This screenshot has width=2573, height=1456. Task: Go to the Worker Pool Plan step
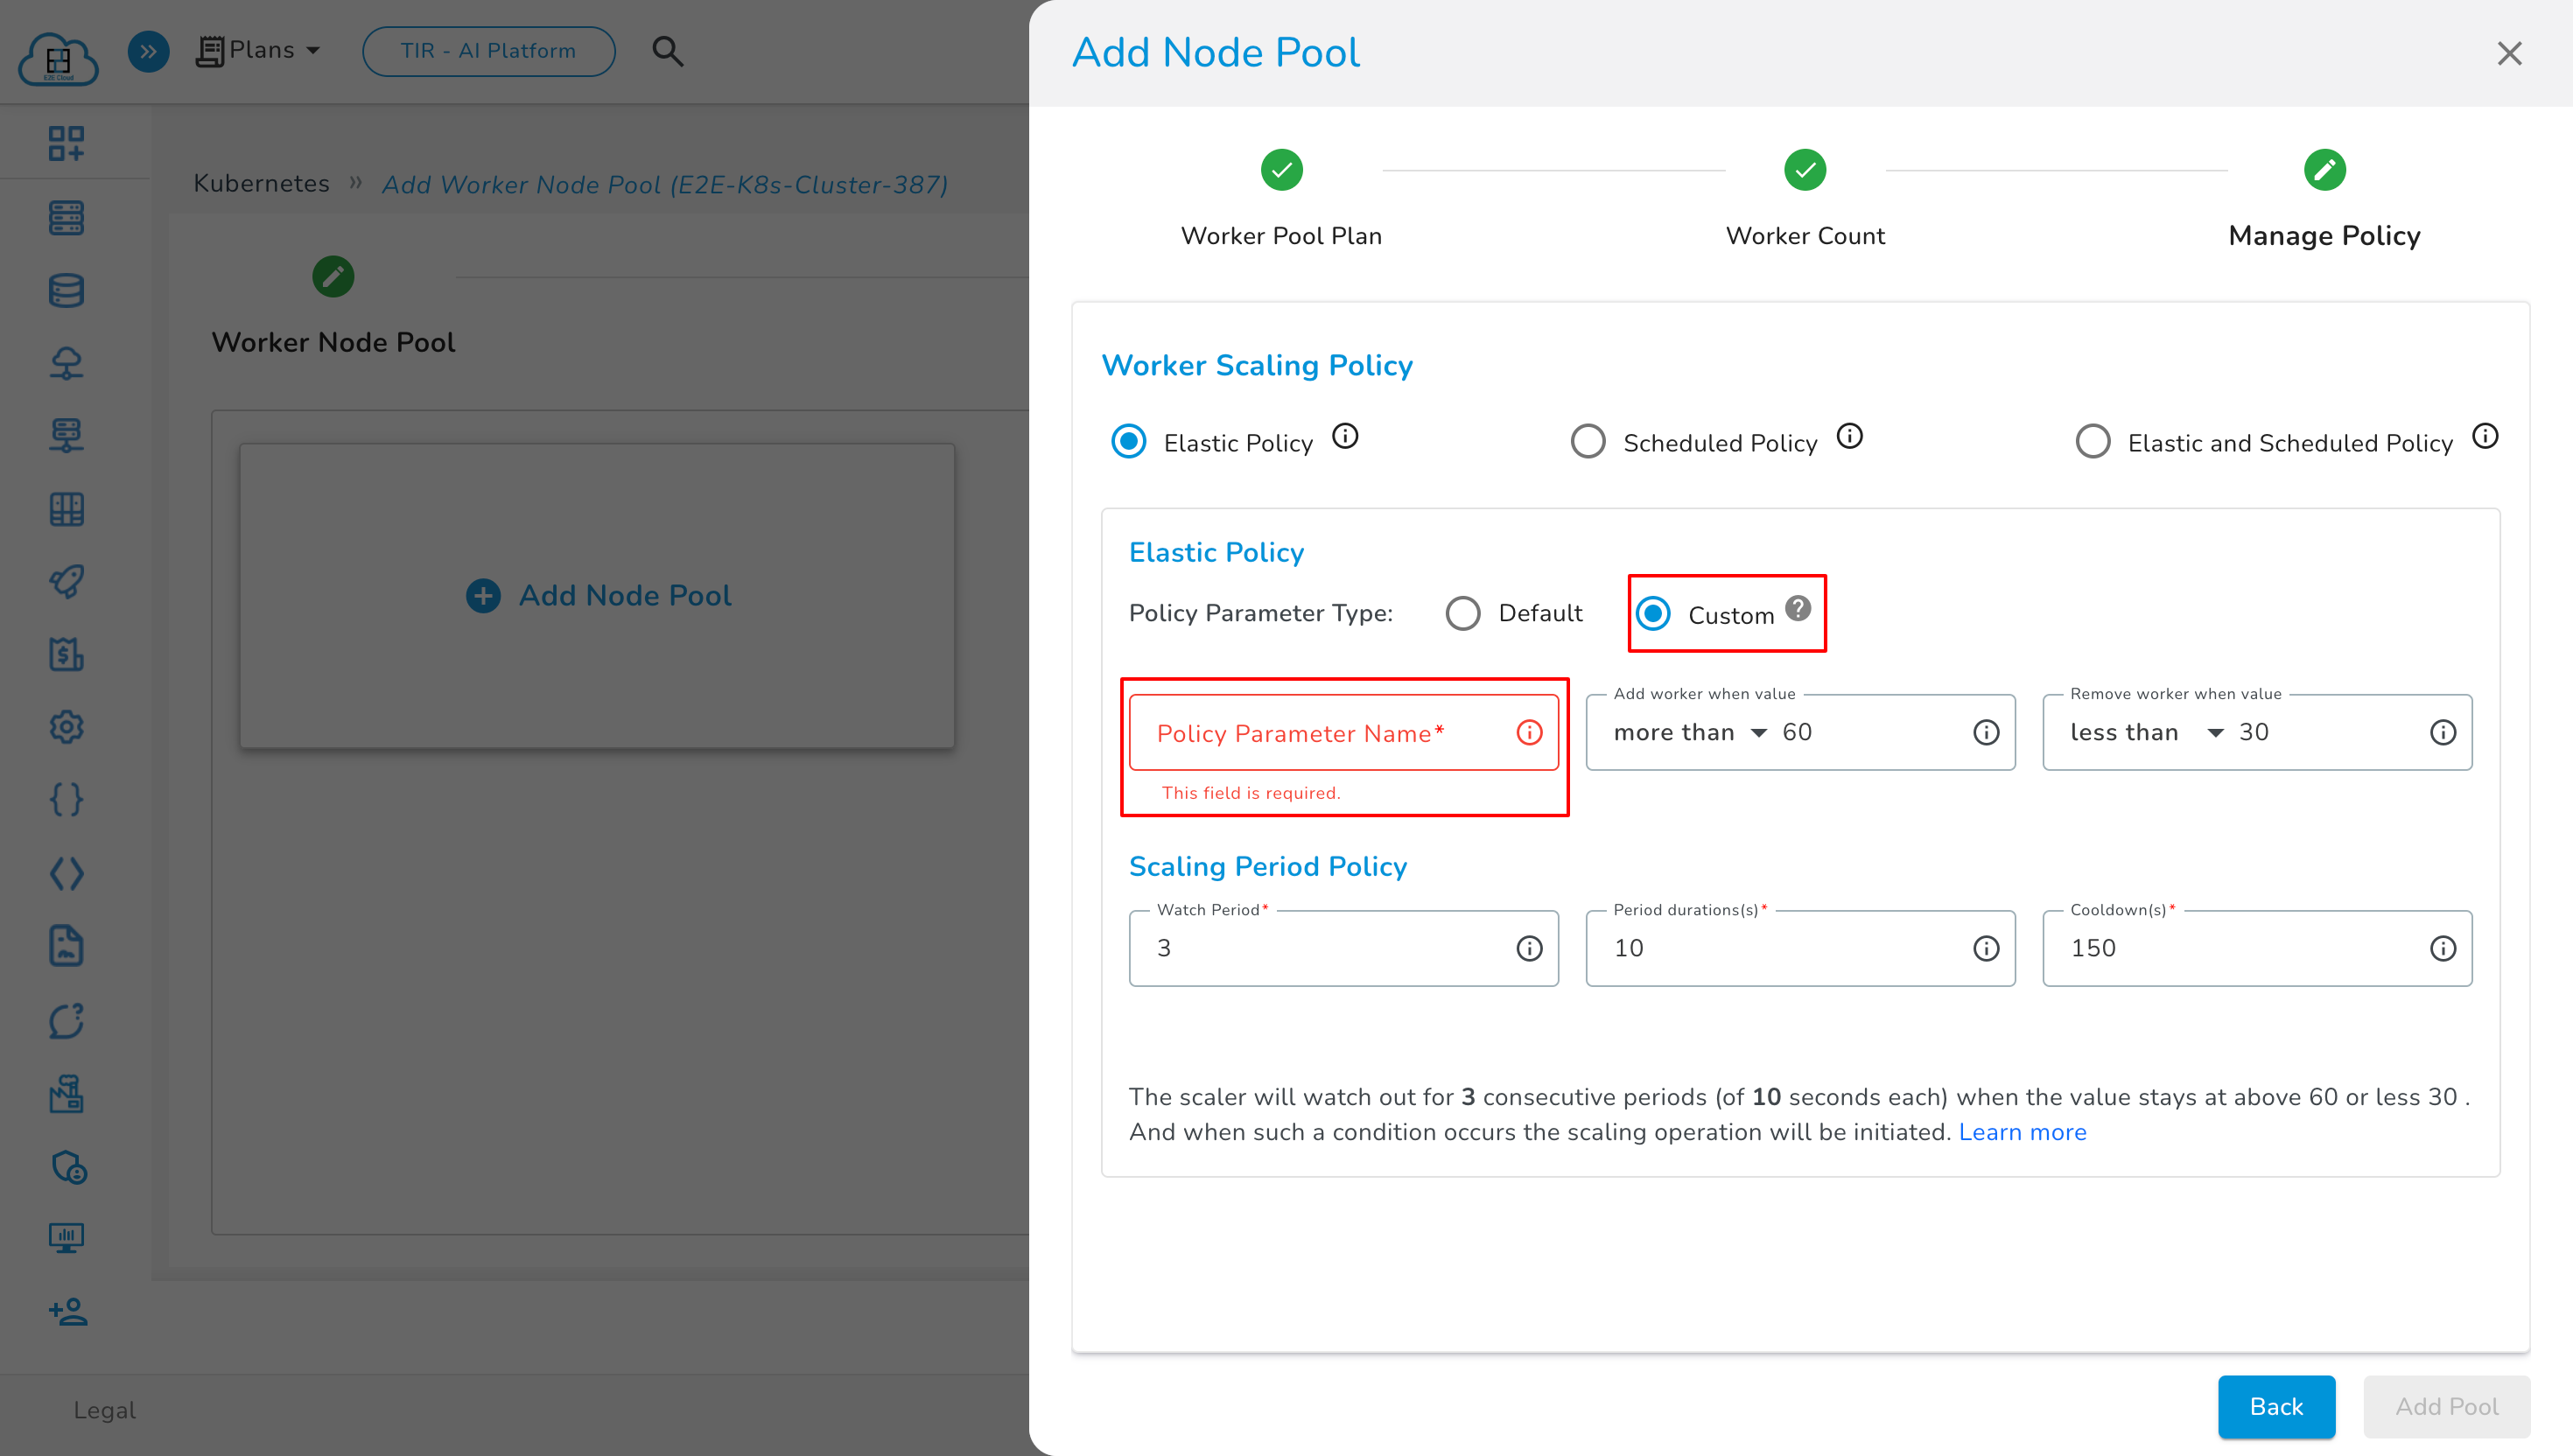pos(1281,199)
